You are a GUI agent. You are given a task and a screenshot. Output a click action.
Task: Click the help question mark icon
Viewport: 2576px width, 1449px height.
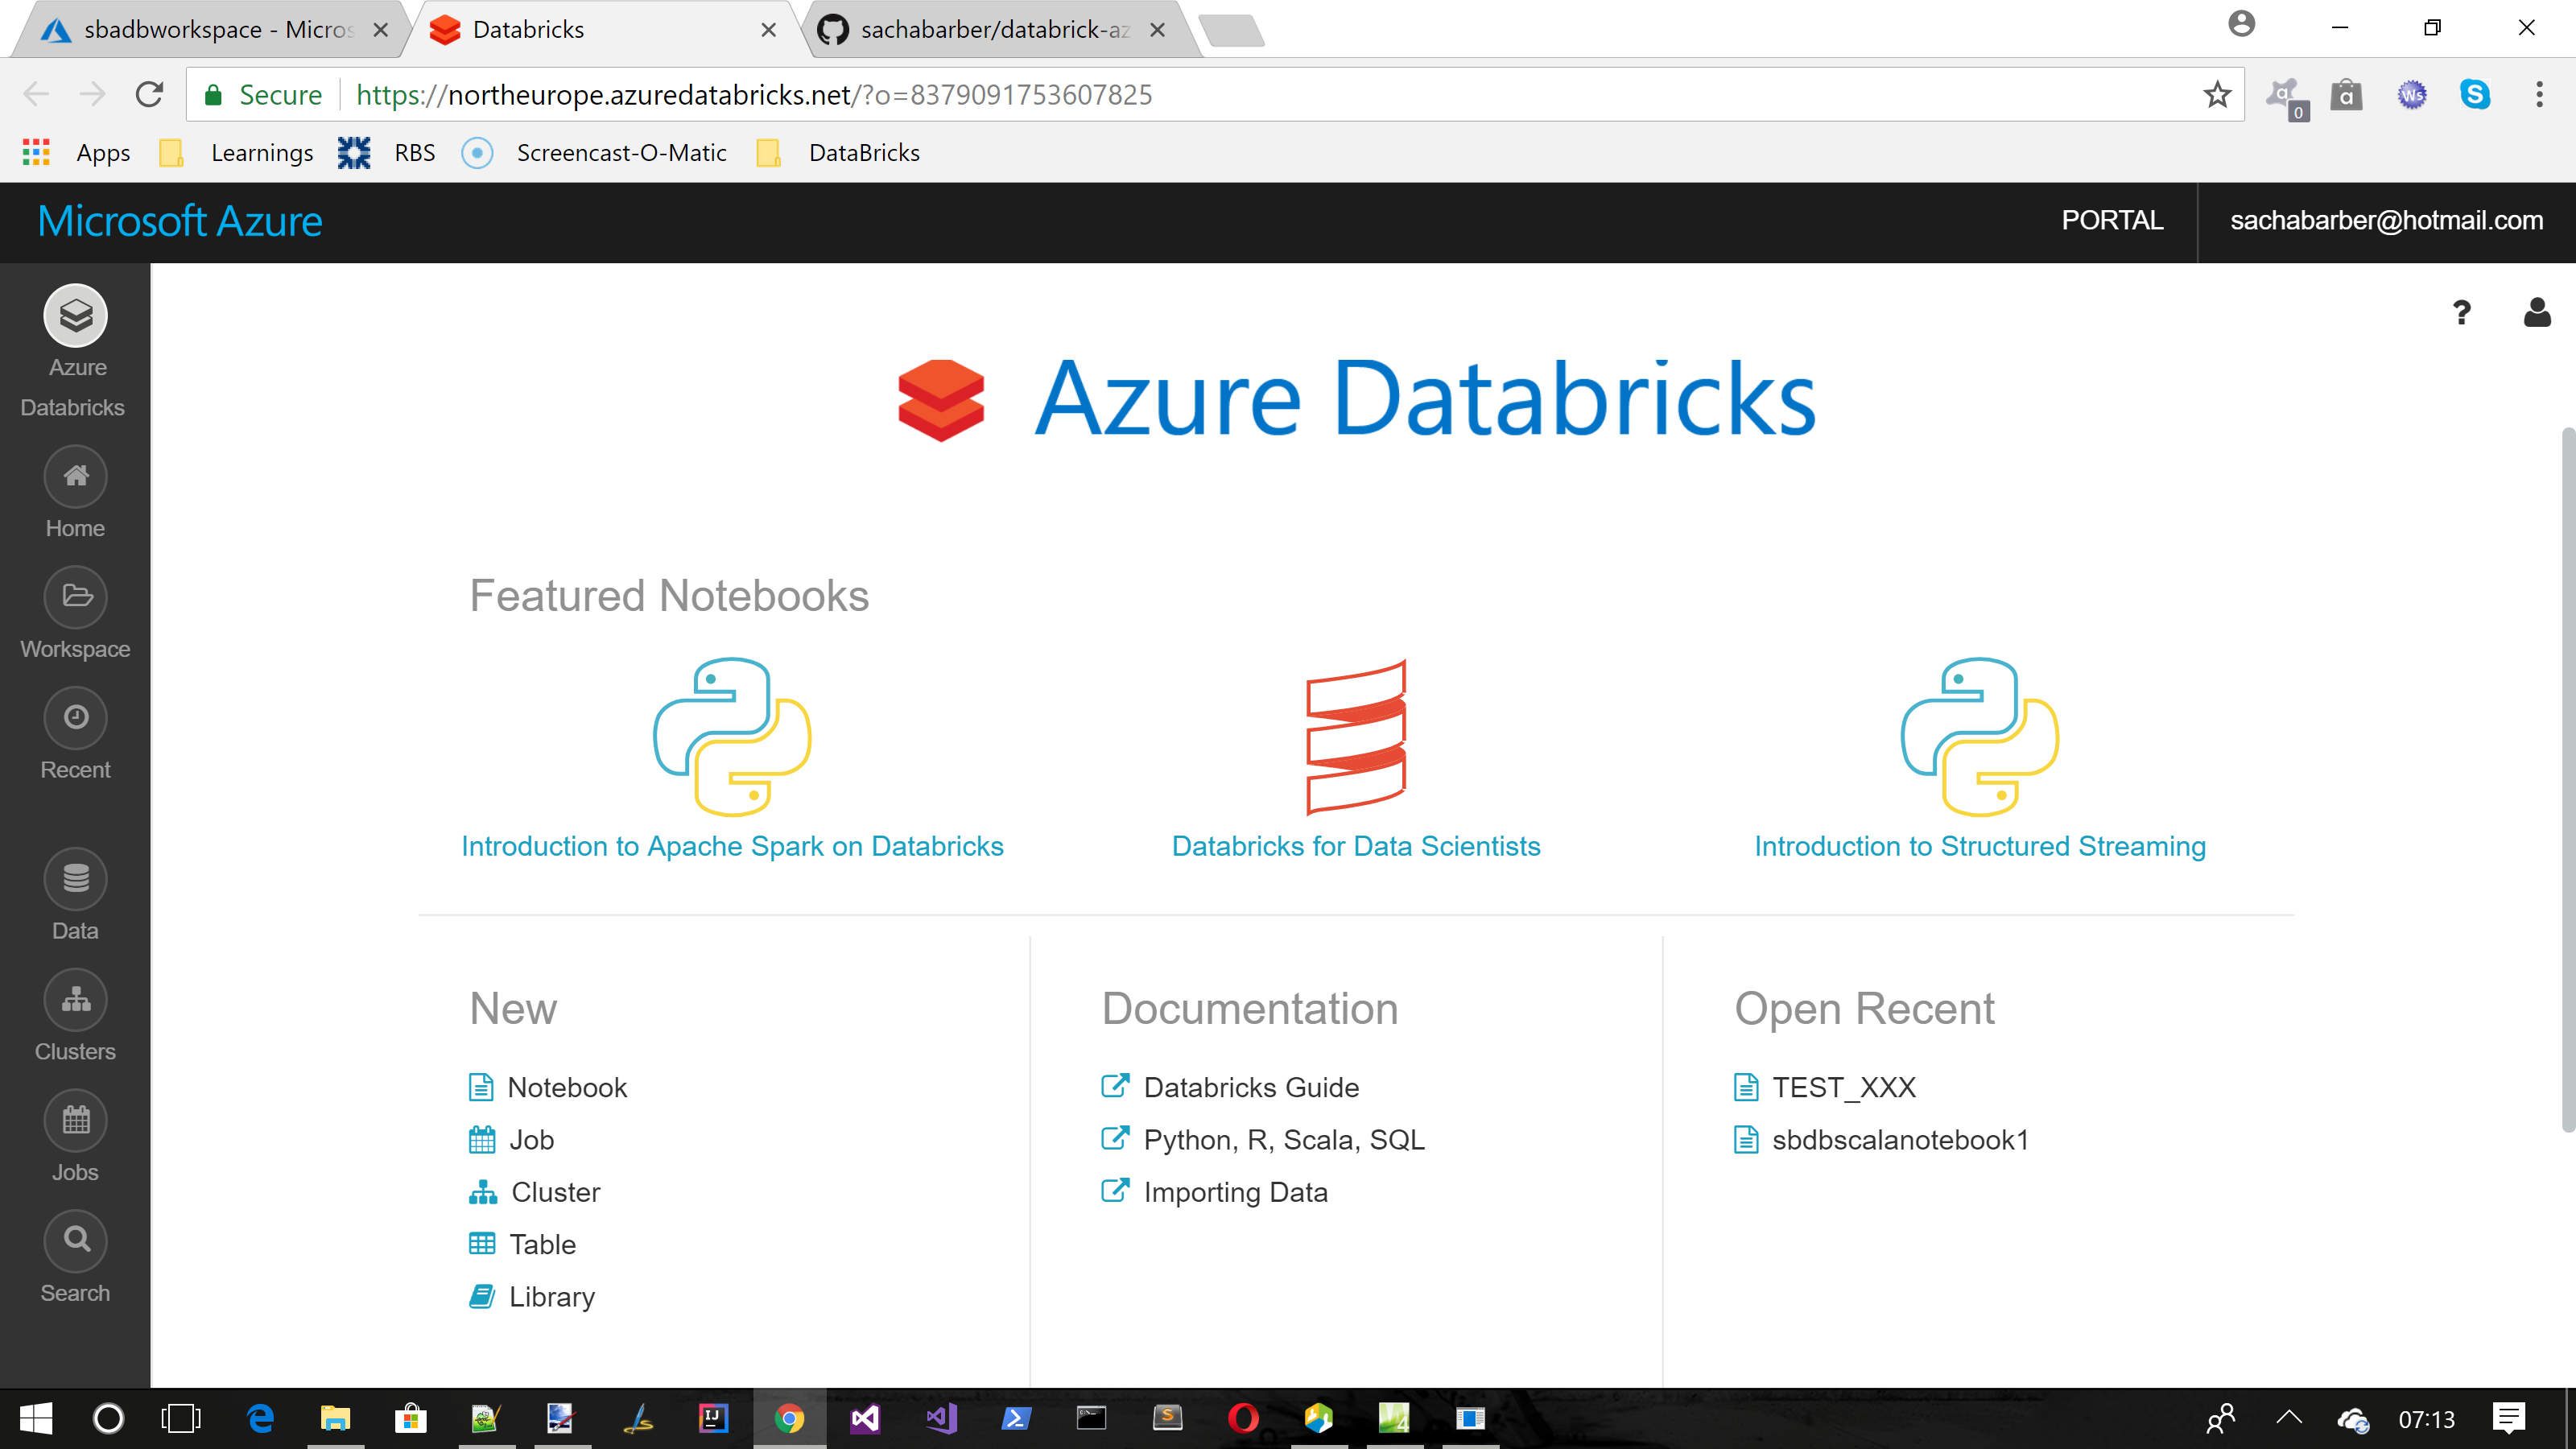click(x=2462, y=313)
